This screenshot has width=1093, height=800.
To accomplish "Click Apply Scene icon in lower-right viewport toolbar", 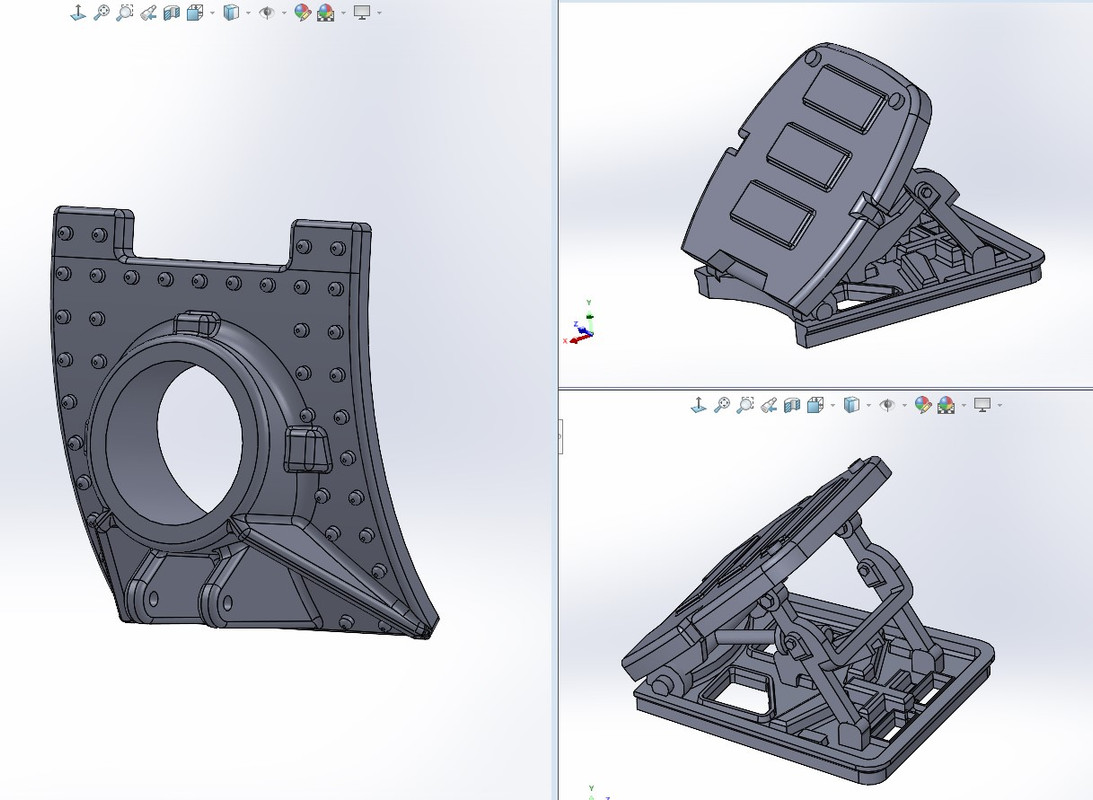I will click(x=946, y=405).
